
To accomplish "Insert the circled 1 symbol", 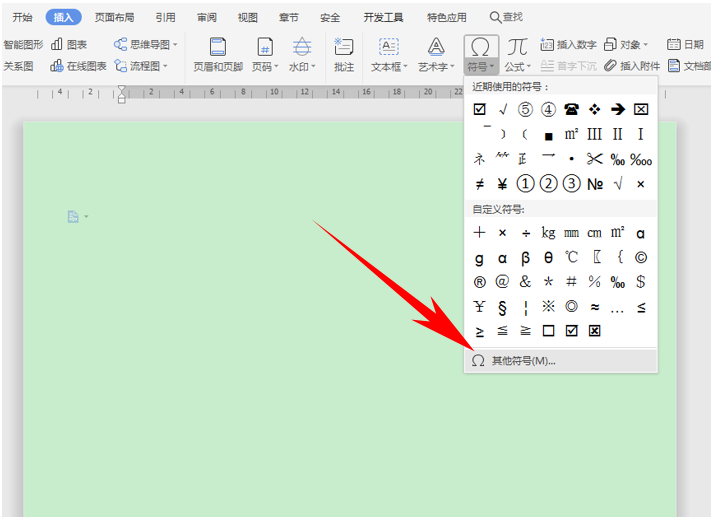I will point(525,184).
